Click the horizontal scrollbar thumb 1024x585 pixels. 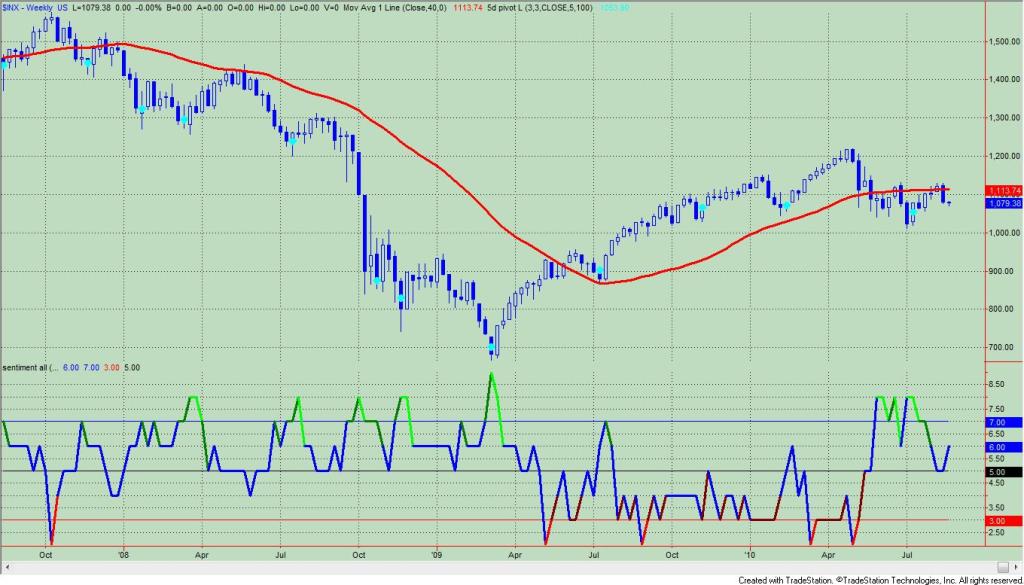pyautogui.click(x=1003, y=567)
